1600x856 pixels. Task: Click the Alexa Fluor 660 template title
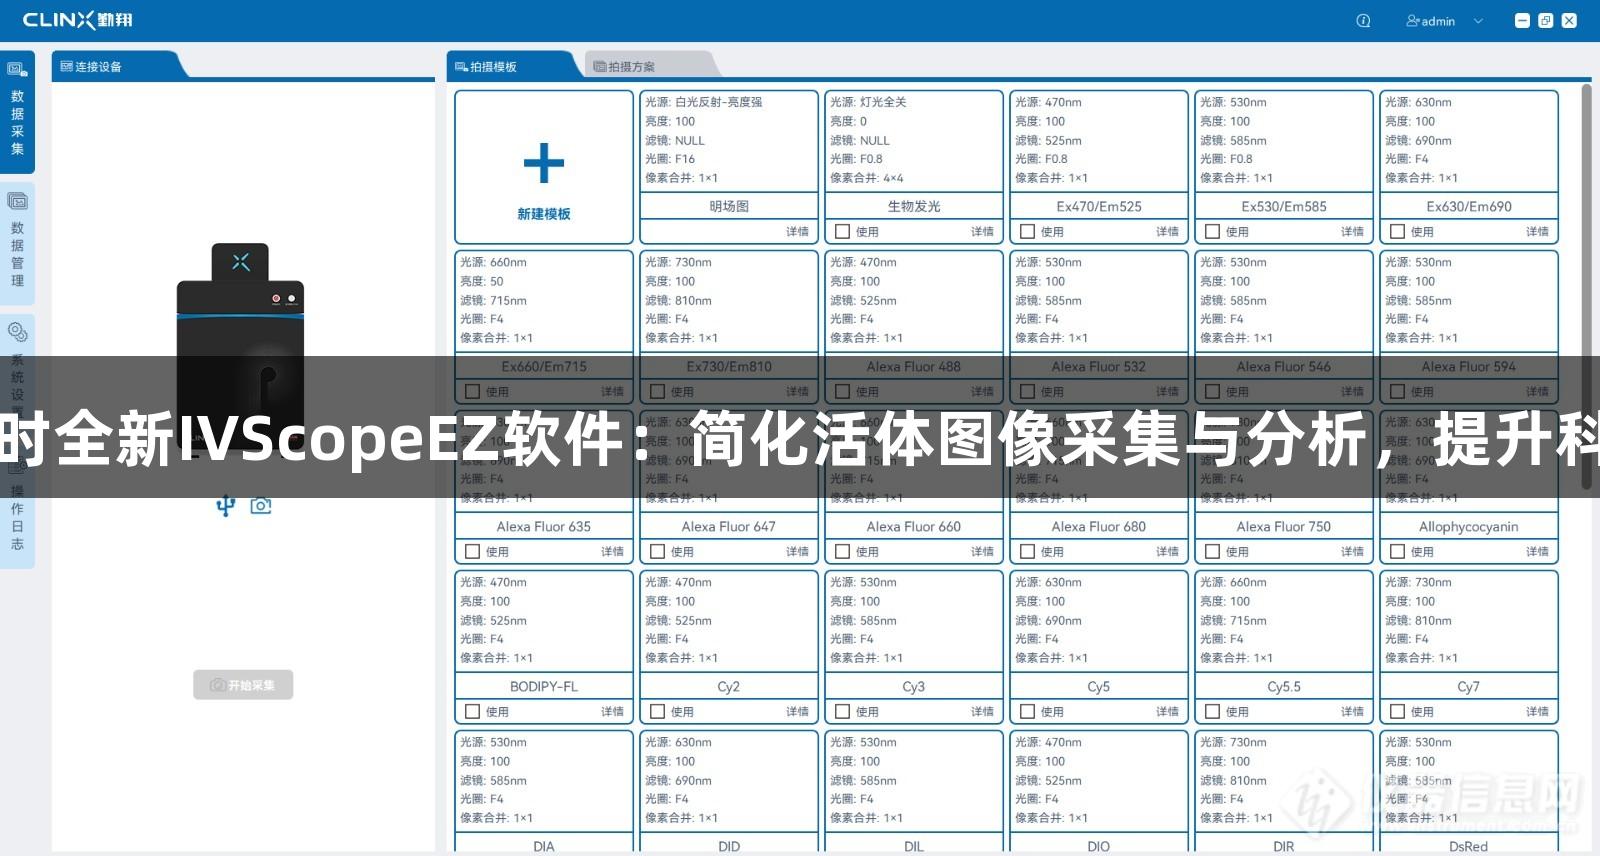pyautogui.click(x=914, y=526)
